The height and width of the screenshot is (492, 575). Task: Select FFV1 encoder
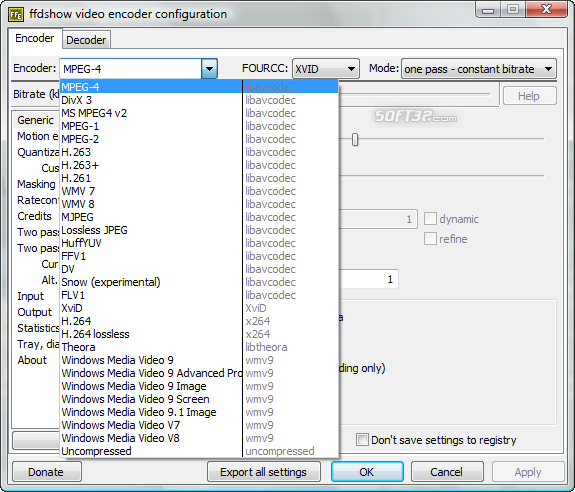pyautogui.click(x=198, y=256)
